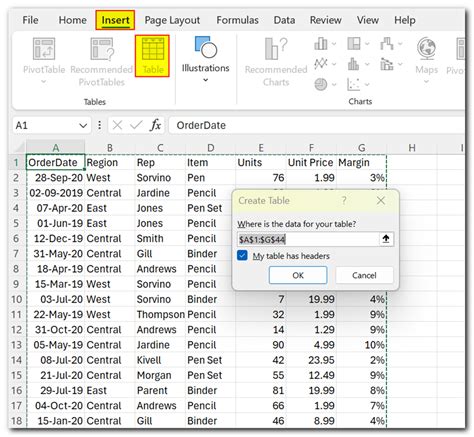Insert a waterfall or funnel chart
Image resolution: width=474 pixels, height=437 pixels.
coord(387,43)
